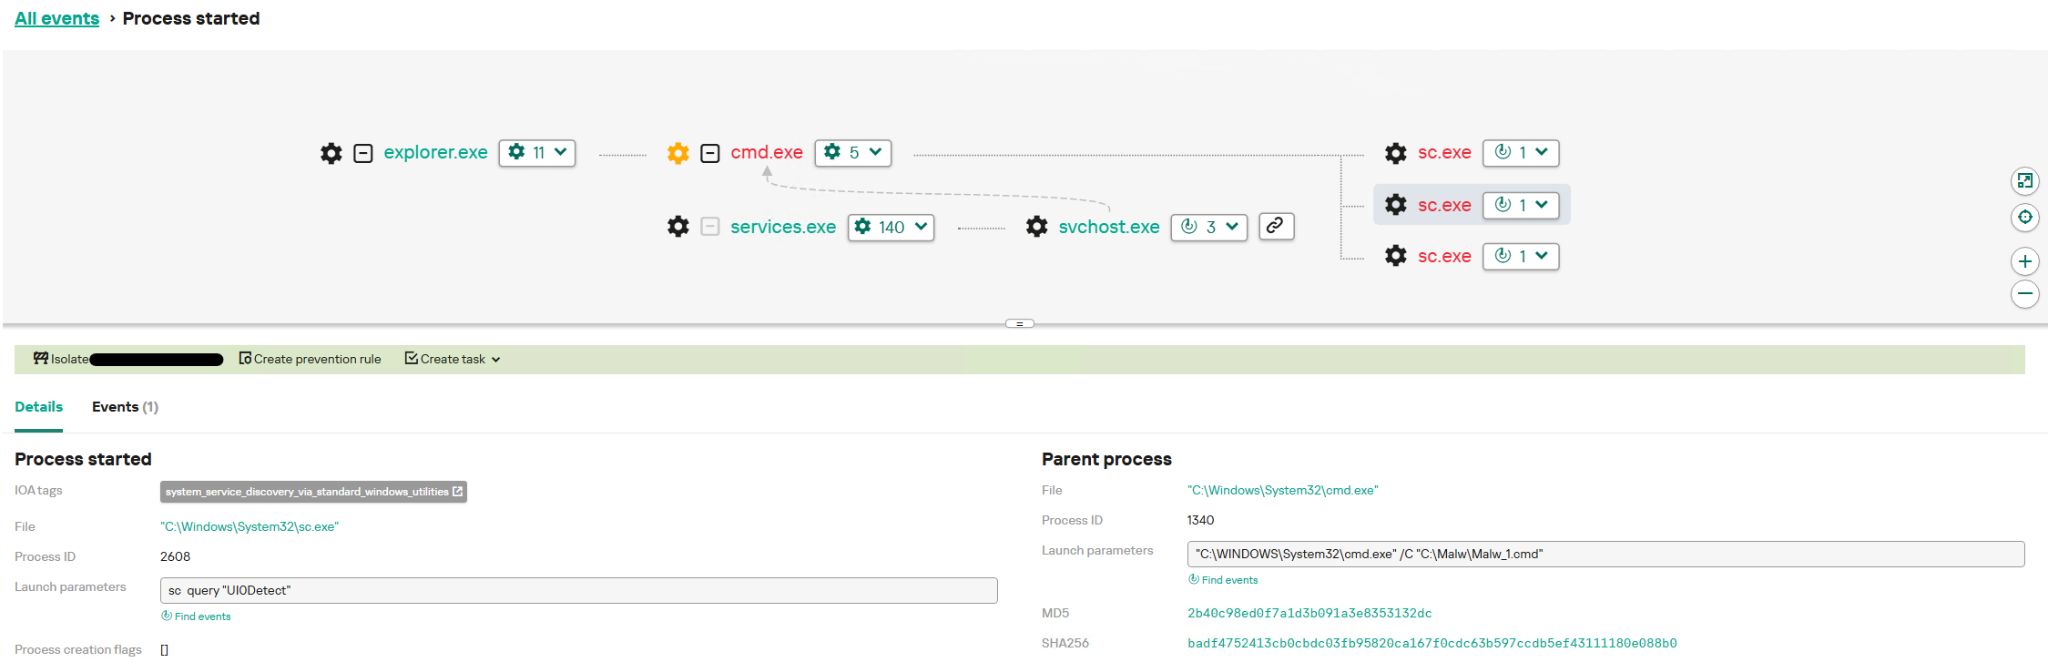
Task: Zoom in the process graph
Action: pos(2024,261)
